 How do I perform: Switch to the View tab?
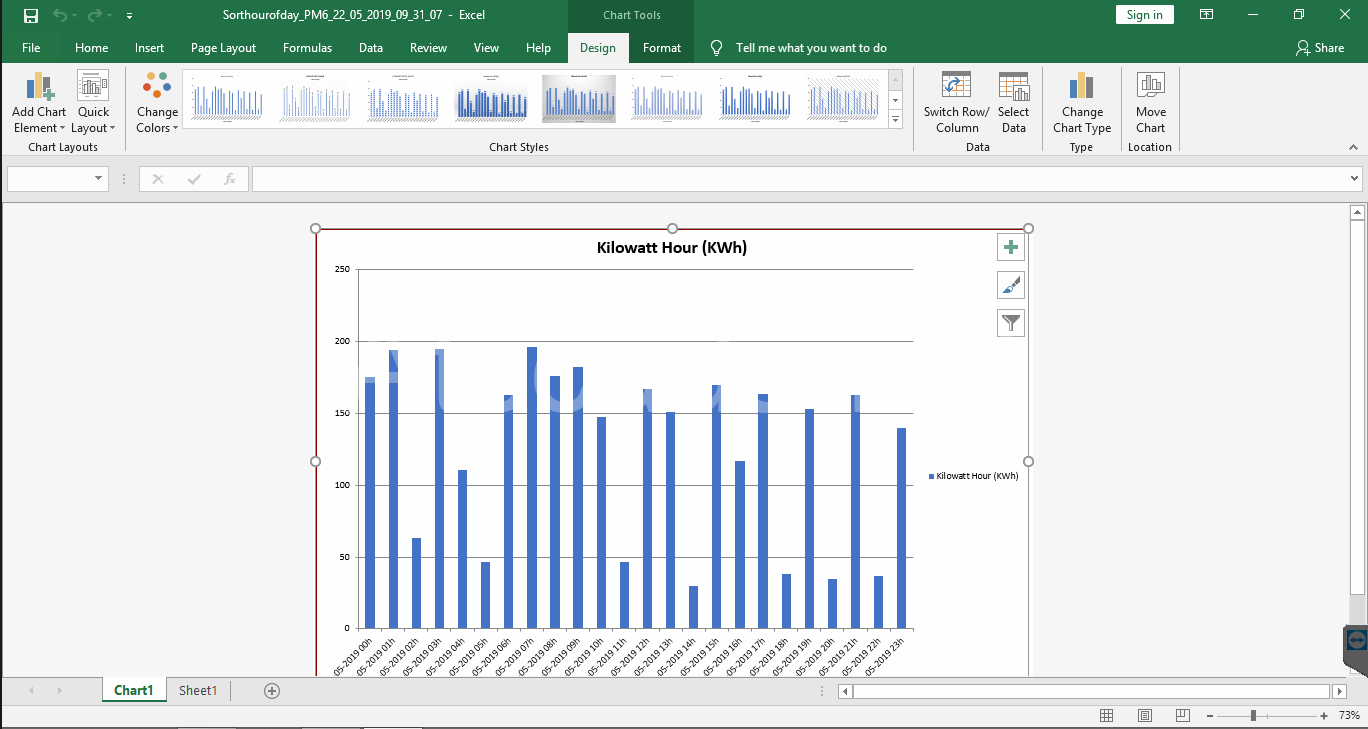click(487, 48)
